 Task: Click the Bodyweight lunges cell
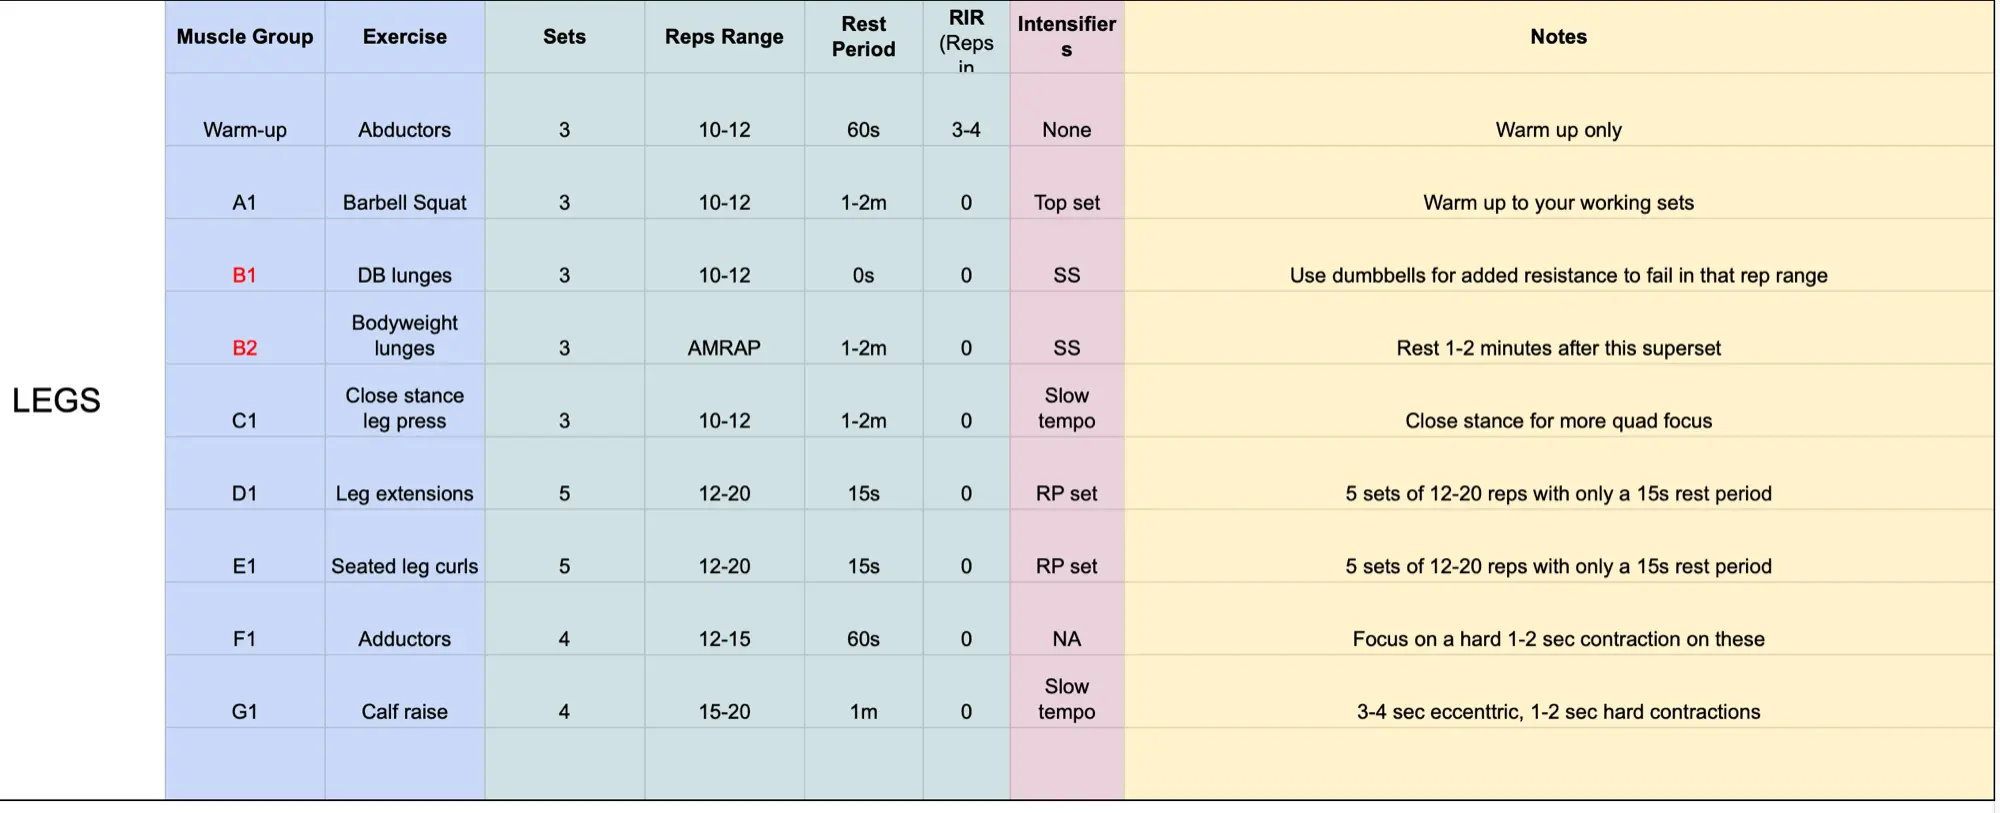tap(404, 336)
